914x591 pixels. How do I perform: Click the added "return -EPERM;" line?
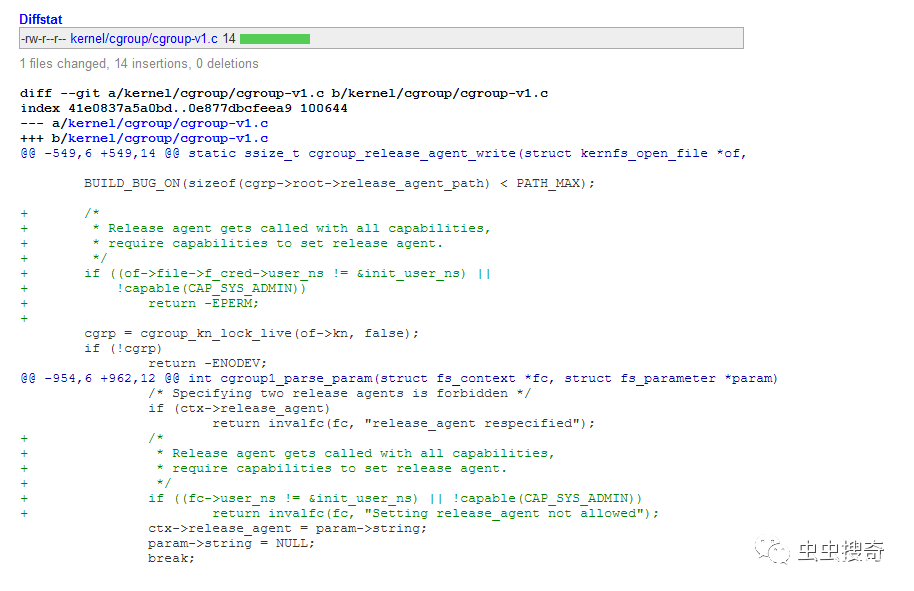click(x=203, y=304)
